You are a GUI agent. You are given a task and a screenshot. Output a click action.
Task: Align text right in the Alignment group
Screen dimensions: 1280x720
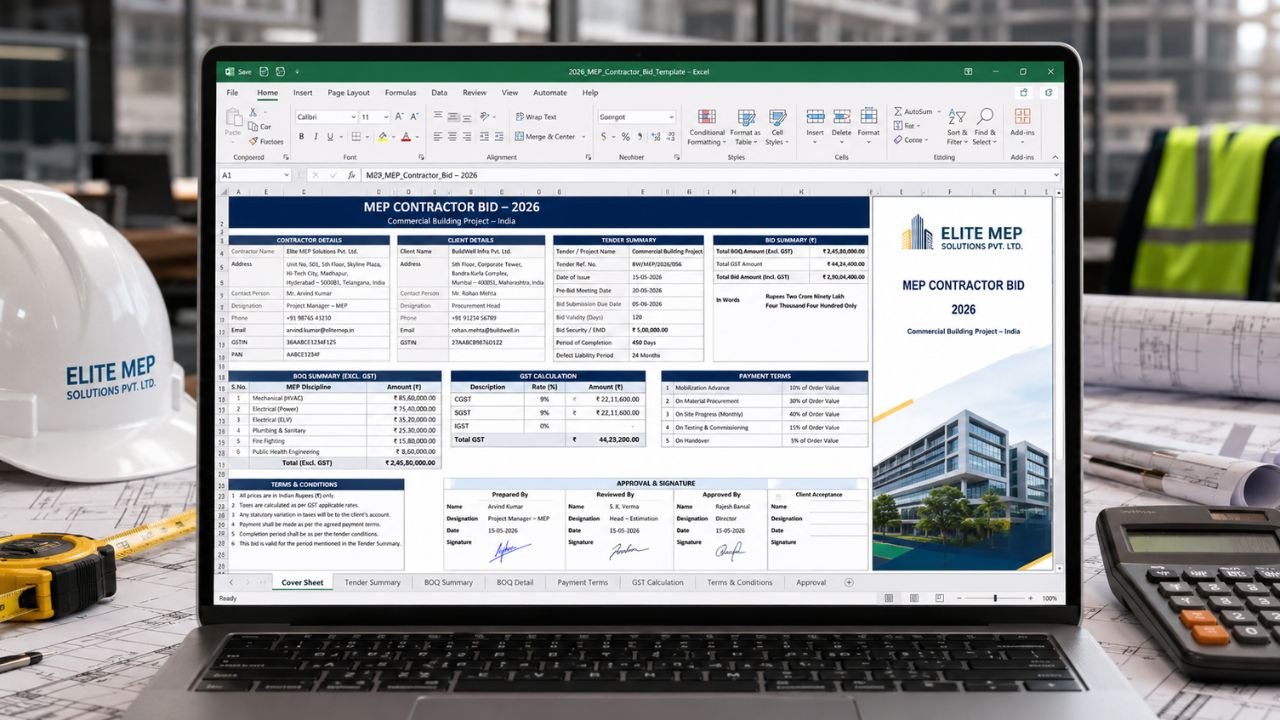(x=467, y=136)
